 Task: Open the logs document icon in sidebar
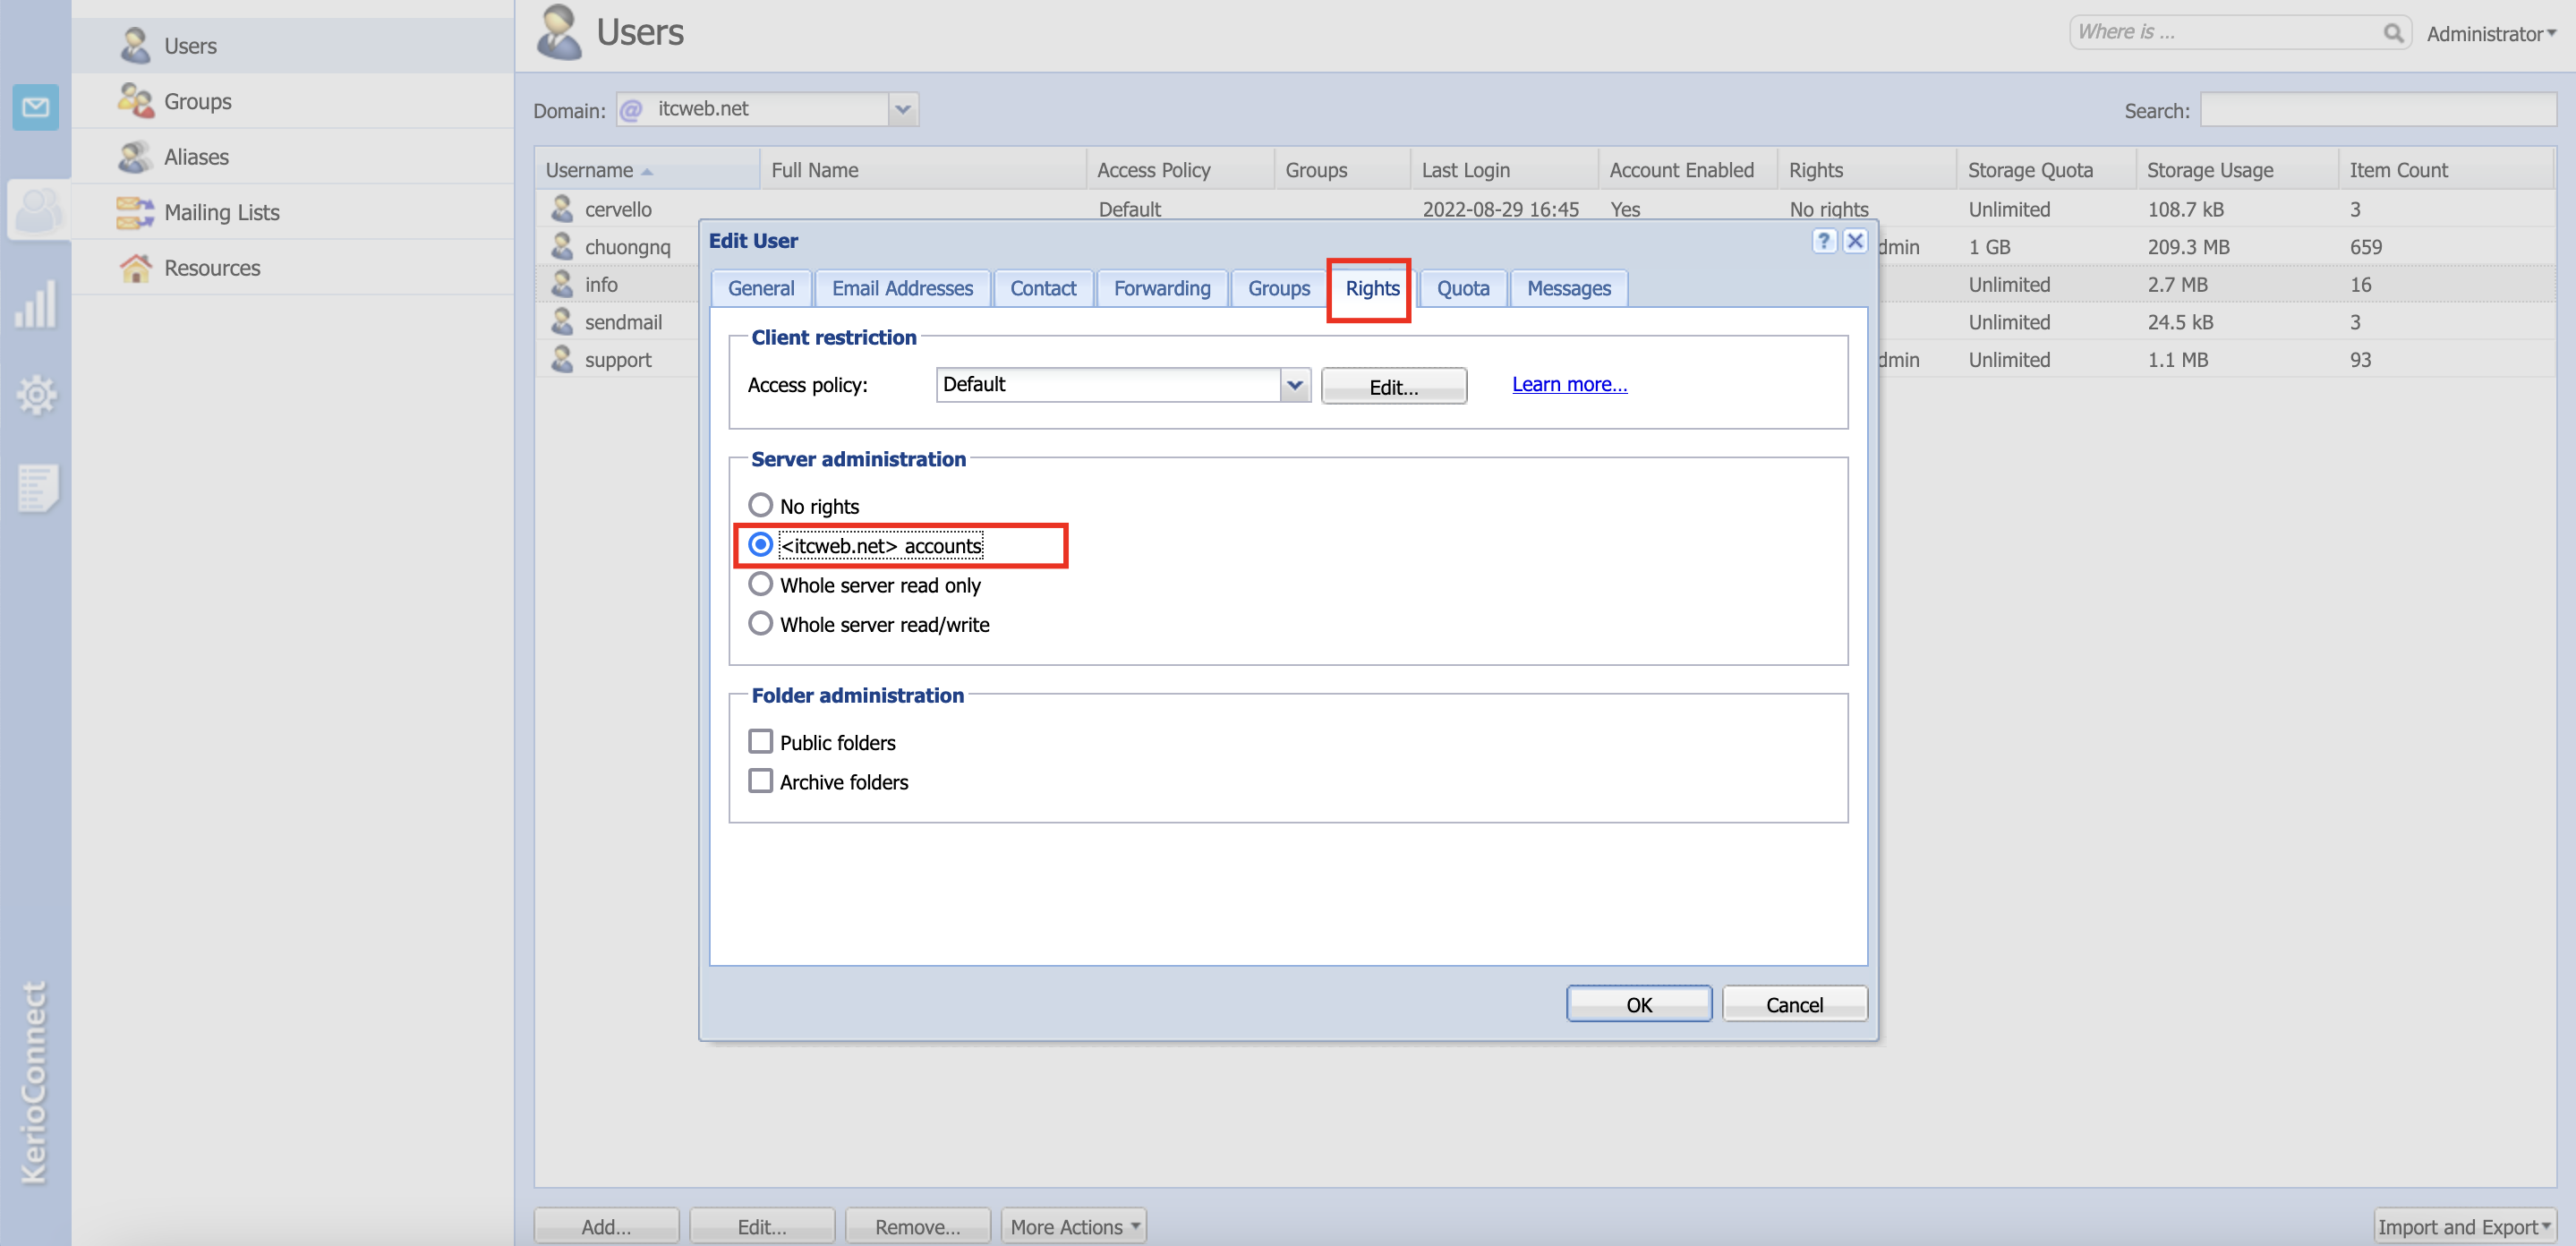click(38, 488)
